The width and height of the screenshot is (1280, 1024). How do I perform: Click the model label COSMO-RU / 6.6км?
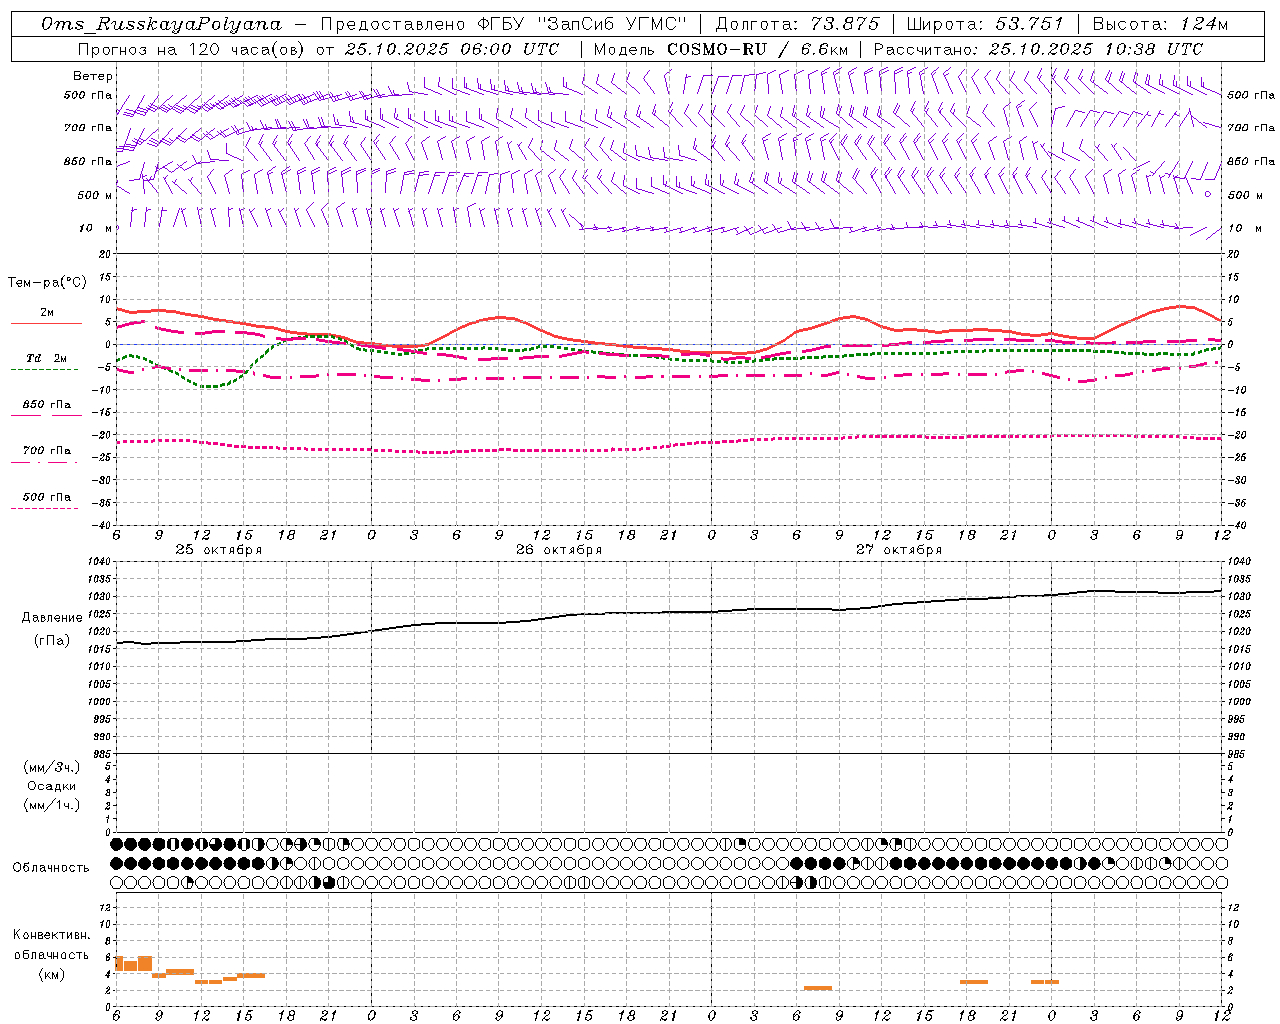[x=758, y=49]
